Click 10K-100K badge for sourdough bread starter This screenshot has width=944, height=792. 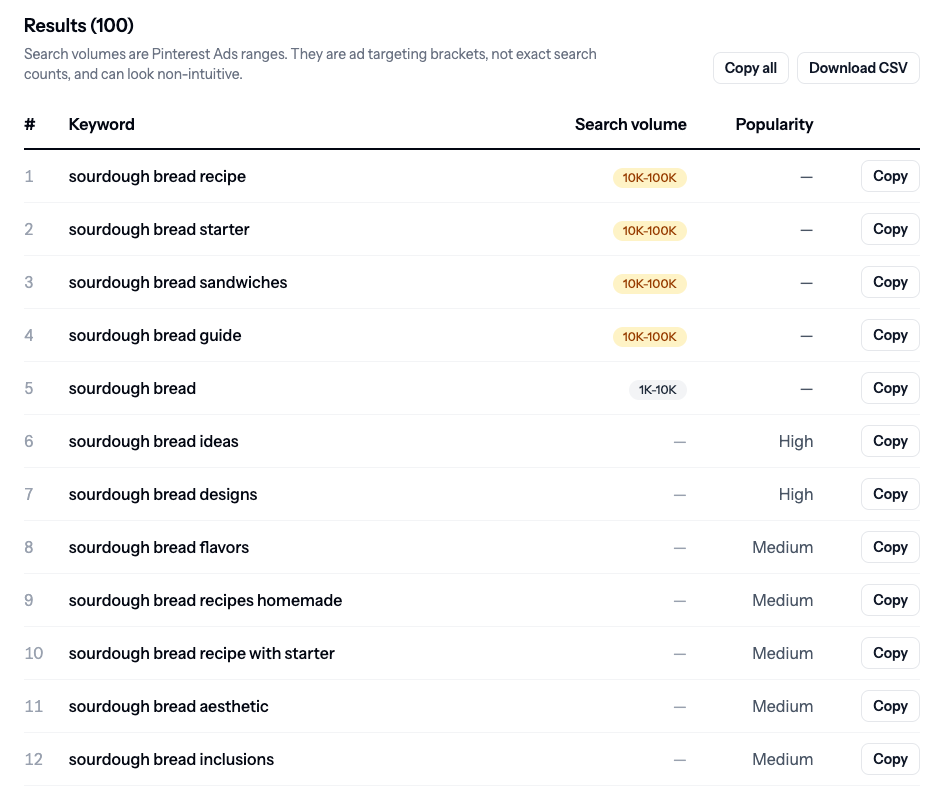coord(650,230)
